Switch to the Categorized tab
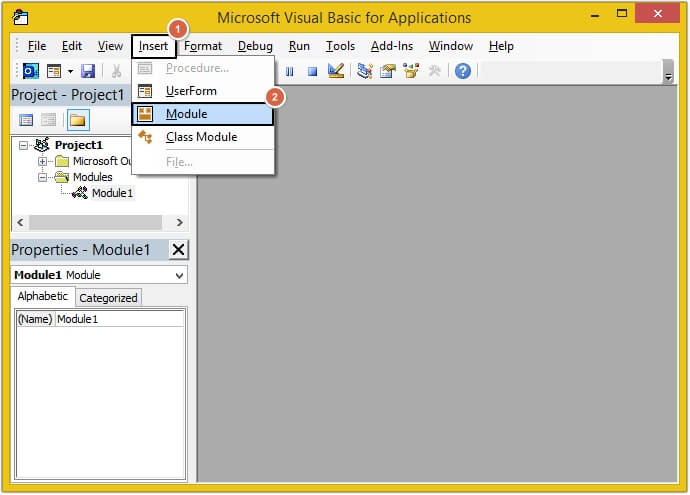 coord(108,298)
